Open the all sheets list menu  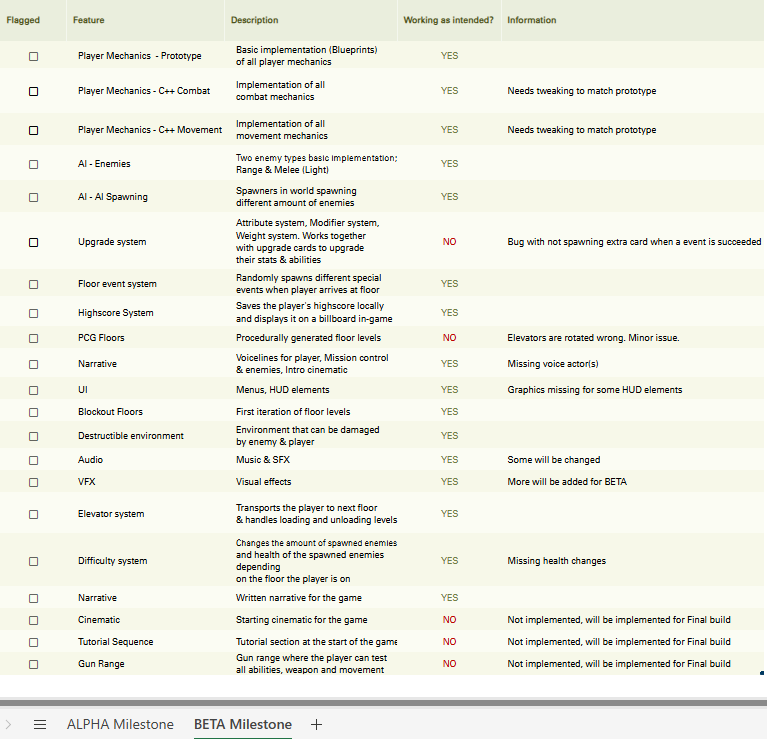40,725
